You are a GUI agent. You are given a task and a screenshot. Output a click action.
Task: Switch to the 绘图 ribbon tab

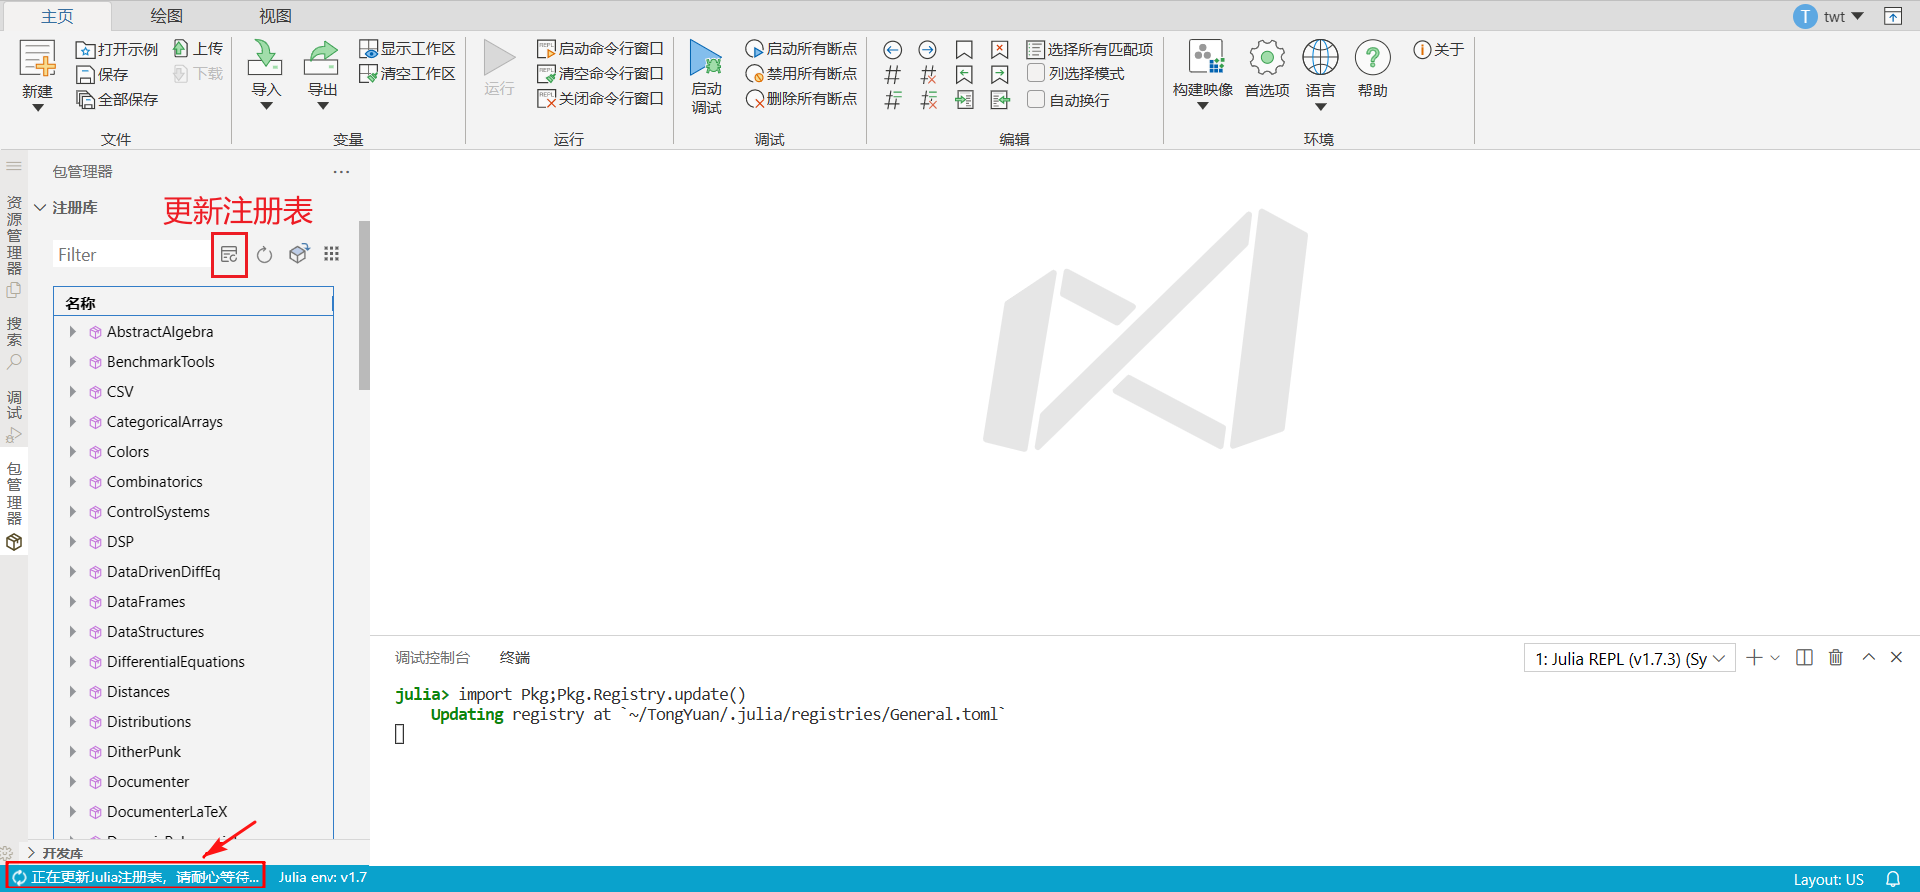point(166,16)
